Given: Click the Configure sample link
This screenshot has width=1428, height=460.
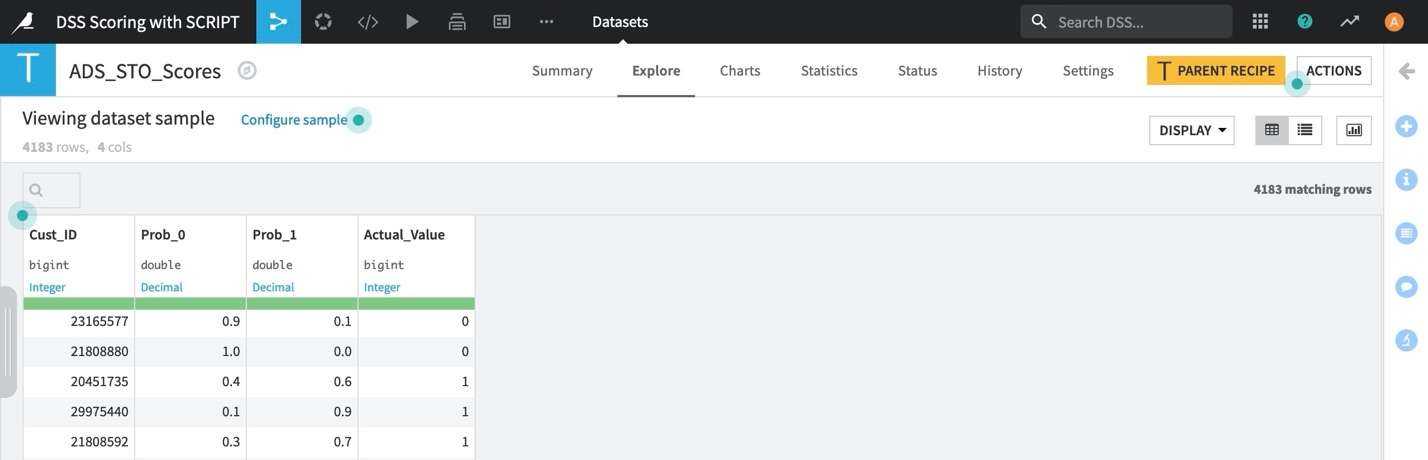Looking at the screenshot, I should pyautogui.click(x=294, y=120).
